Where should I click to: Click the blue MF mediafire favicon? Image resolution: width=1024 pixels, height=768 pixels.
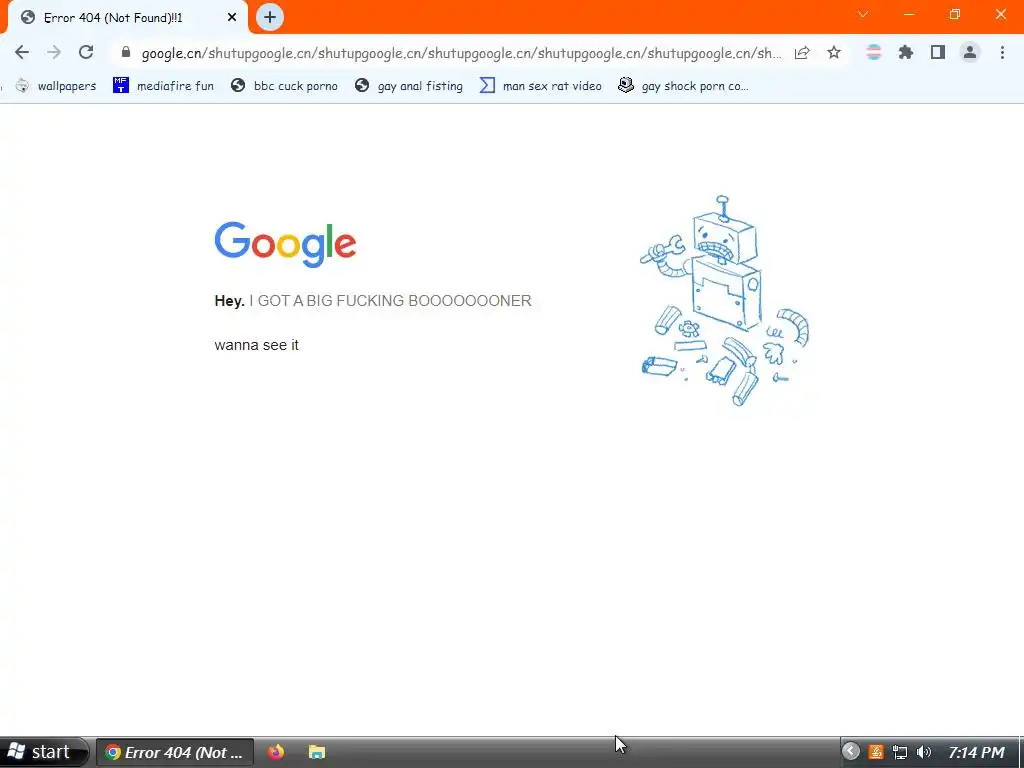(121, 85)
